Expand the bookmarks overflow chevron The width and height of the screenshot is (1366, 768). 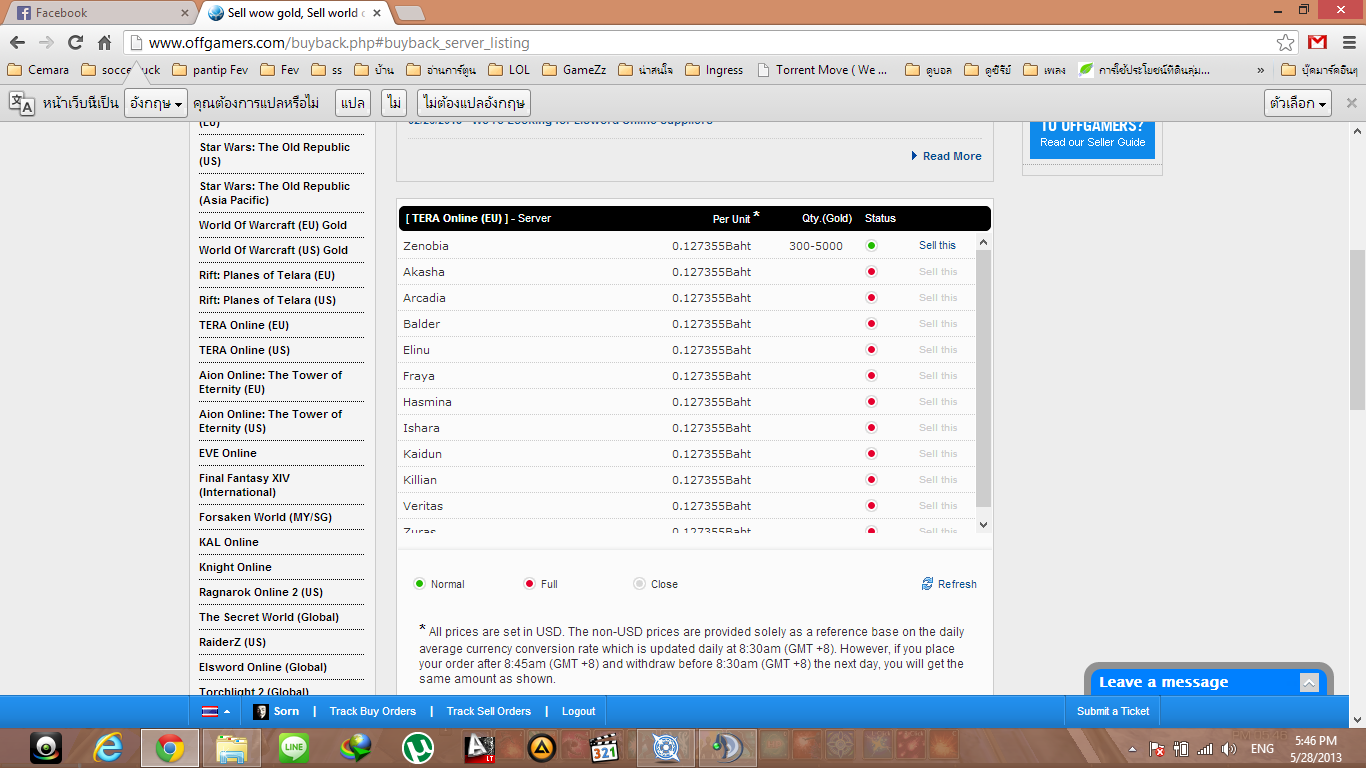[x=1261, y=70]
